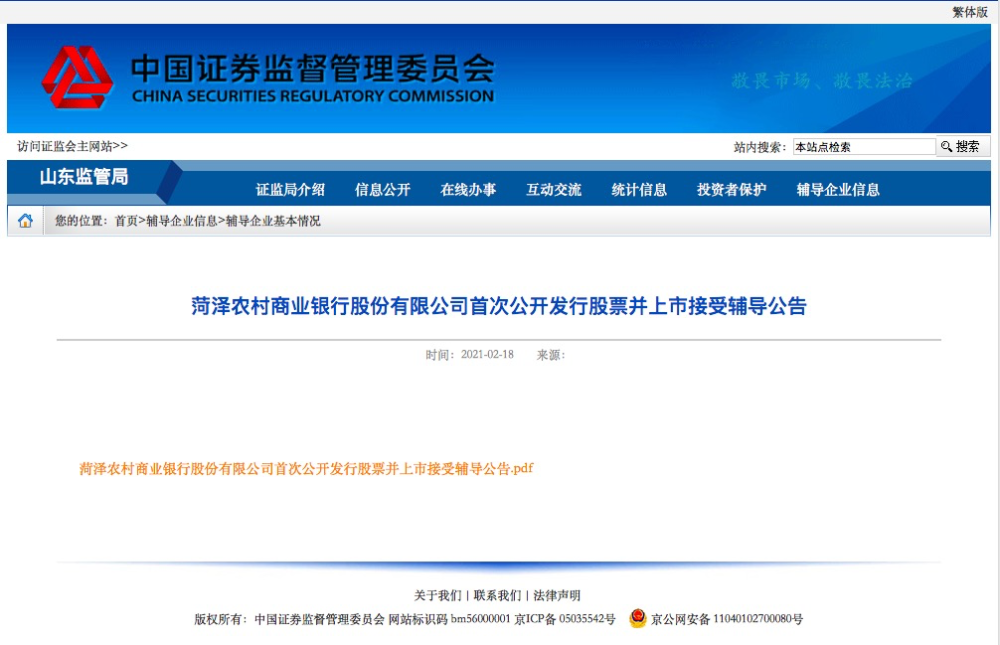Open 访问证监会主网站>> link
Screen dimensions: 1000x645
(x=72, y=146)
